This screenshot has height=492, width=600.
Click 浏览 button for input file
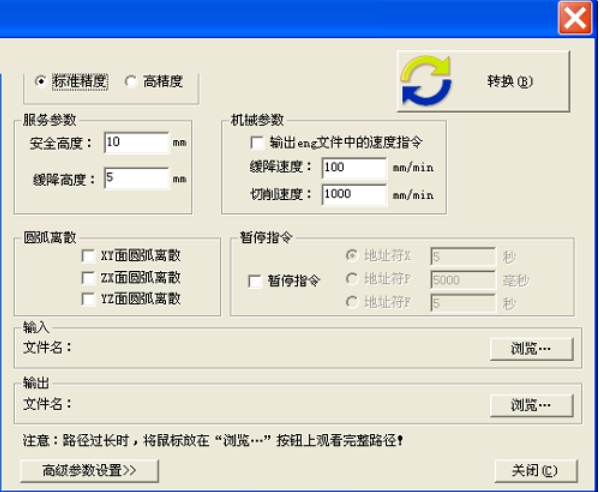point(532,349)
